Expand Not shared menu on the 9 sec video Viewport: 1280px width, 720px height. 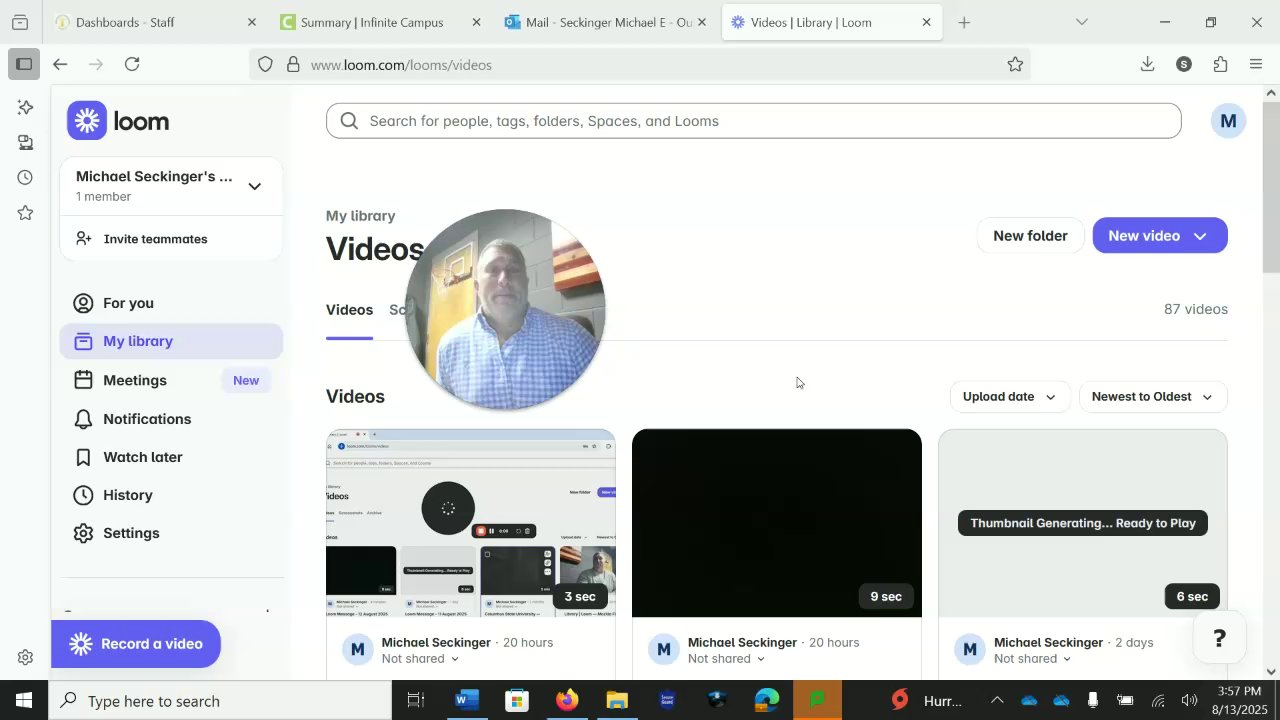(726, 659)
